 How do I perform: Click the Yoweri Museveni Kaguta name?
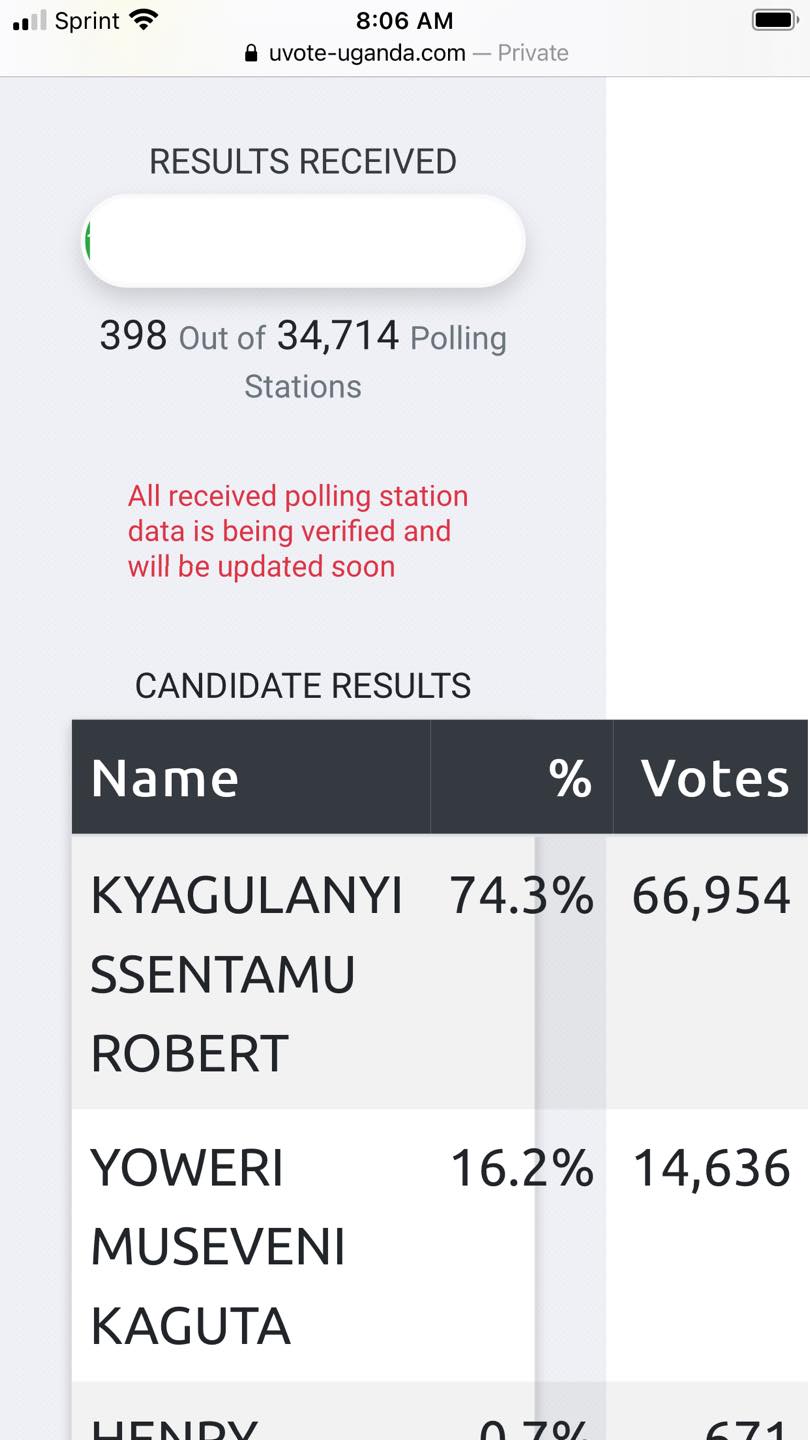[x=218, y=1246]
